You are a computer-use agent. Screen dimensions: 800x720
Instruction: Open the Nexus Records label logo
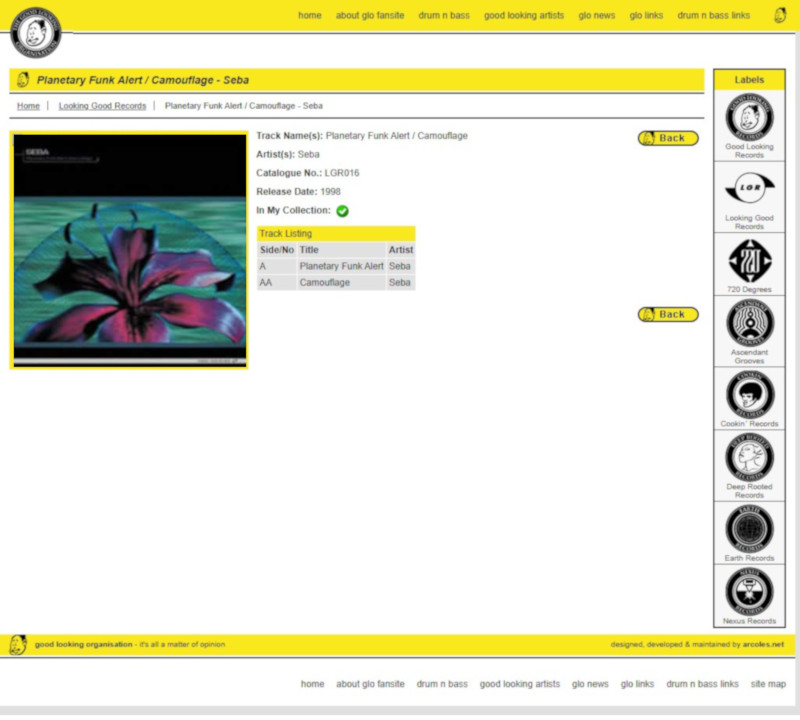click(x=749, y=592)
